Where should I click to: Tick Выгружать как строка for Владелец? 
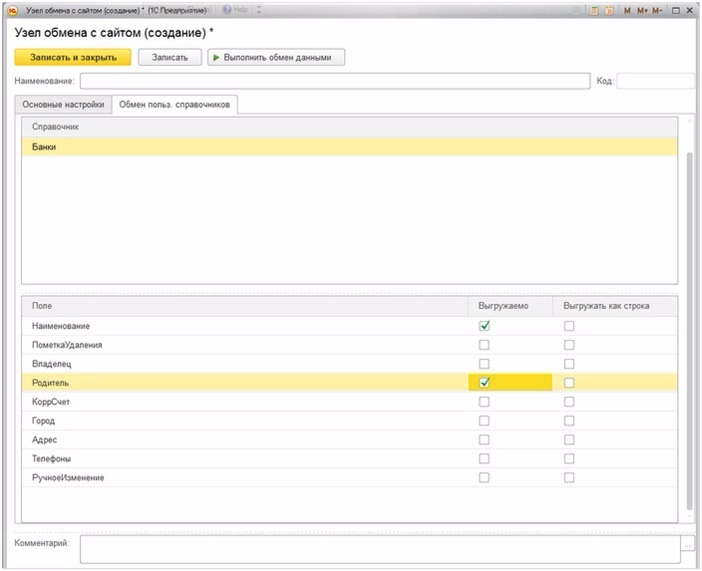coord(569,364)
